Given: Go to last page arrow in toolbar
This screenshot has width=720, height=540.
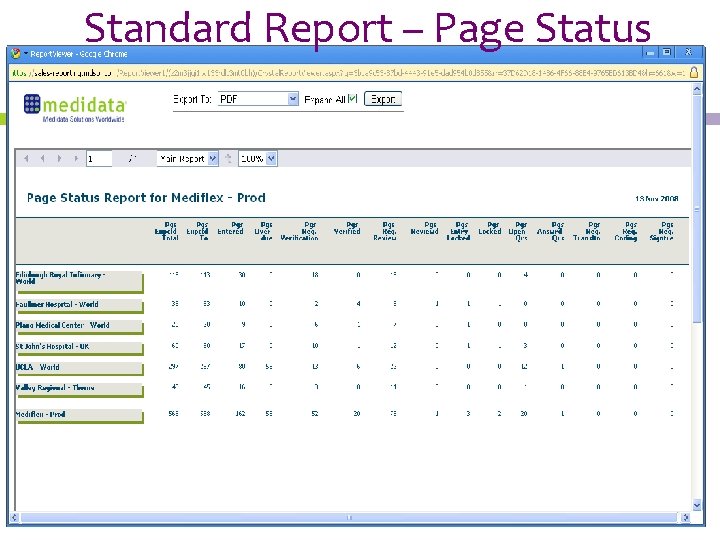Looking at the screenshot, I should pos(76,158).
